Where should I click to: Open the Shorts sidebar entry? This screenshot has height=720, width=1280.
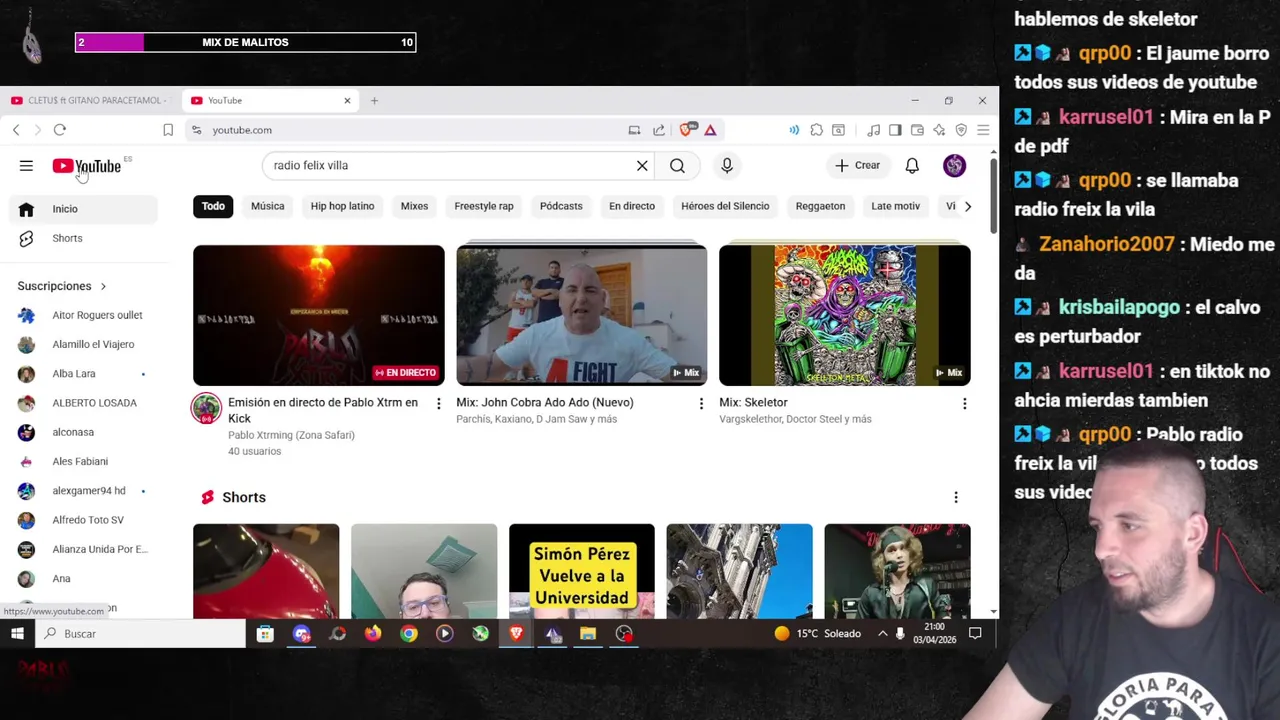pos(83,238)
